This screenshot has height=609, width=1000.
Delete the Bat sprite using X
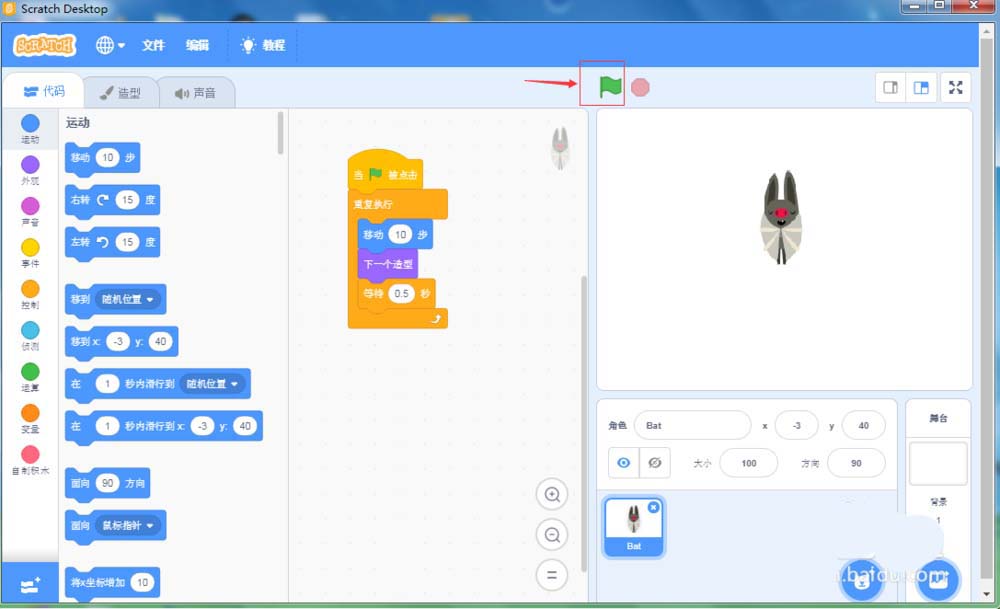(x=653, y=507)
